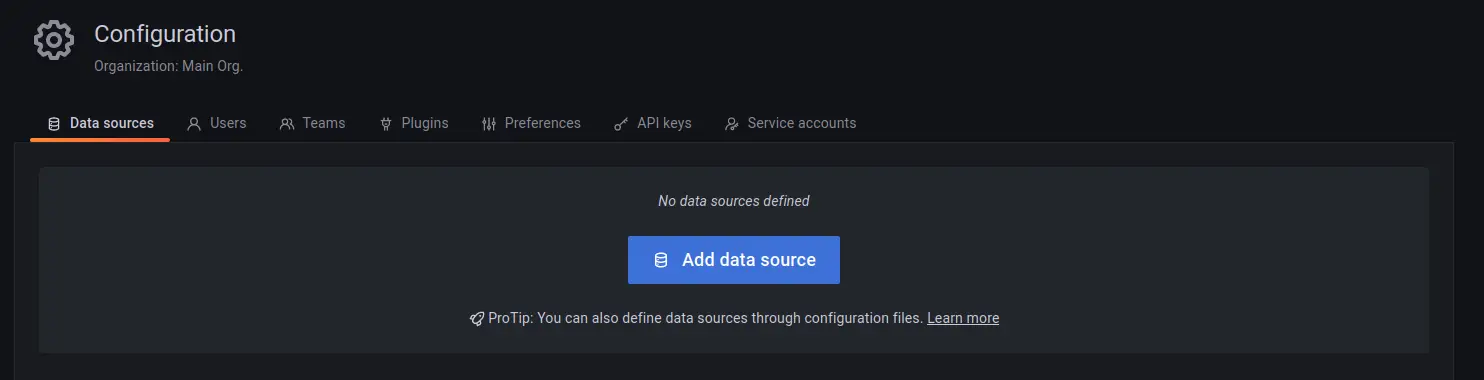1484x380 pixels.
Task: Click the database icon inside the blue button
Action: pyautogui.click(x=661, y=260)
